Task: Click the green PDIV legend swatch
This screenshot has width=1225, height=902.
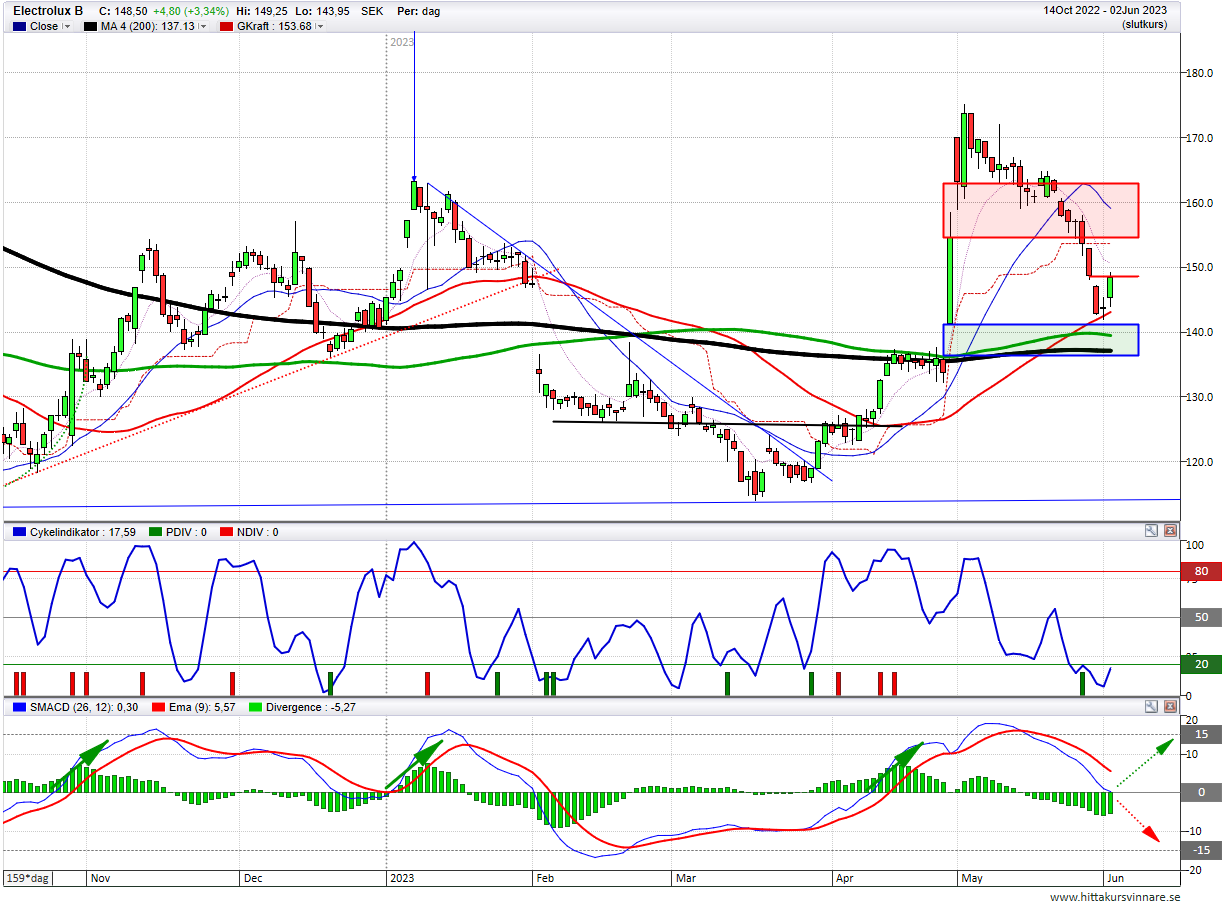Action: [x=156, y=532]
